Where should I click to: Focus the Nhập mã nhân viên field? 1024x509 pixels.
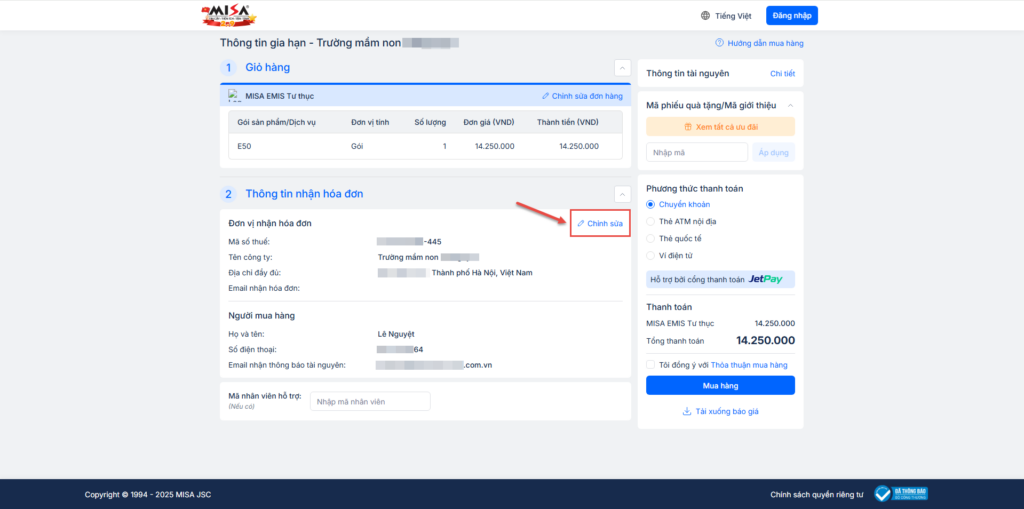(370, 401)
